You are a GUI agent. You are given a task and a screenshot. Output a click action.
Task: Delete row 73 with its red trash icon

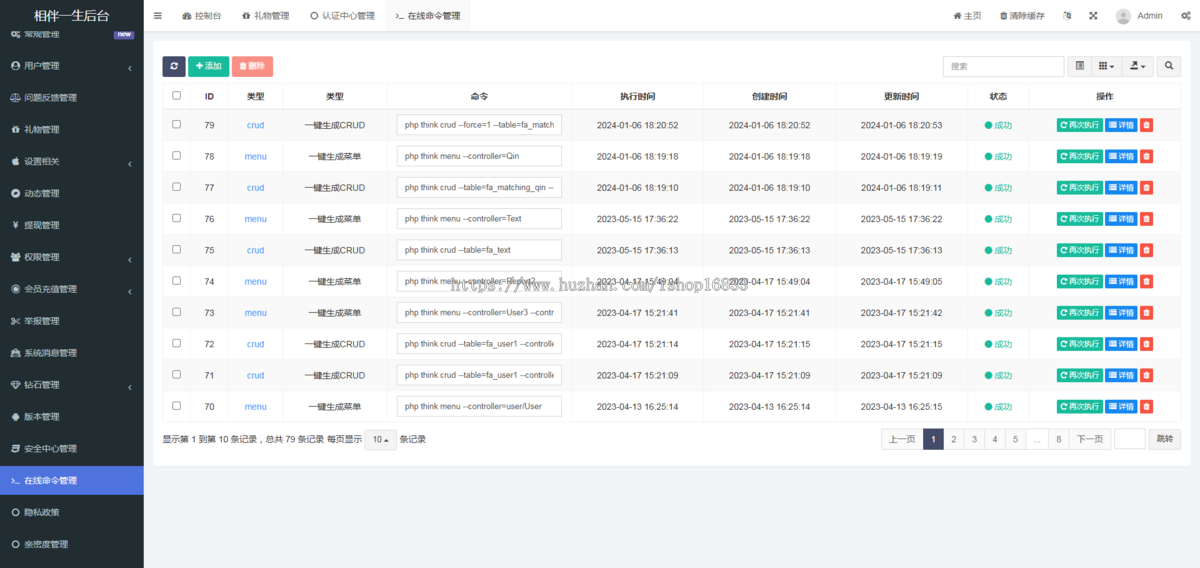1147,312
